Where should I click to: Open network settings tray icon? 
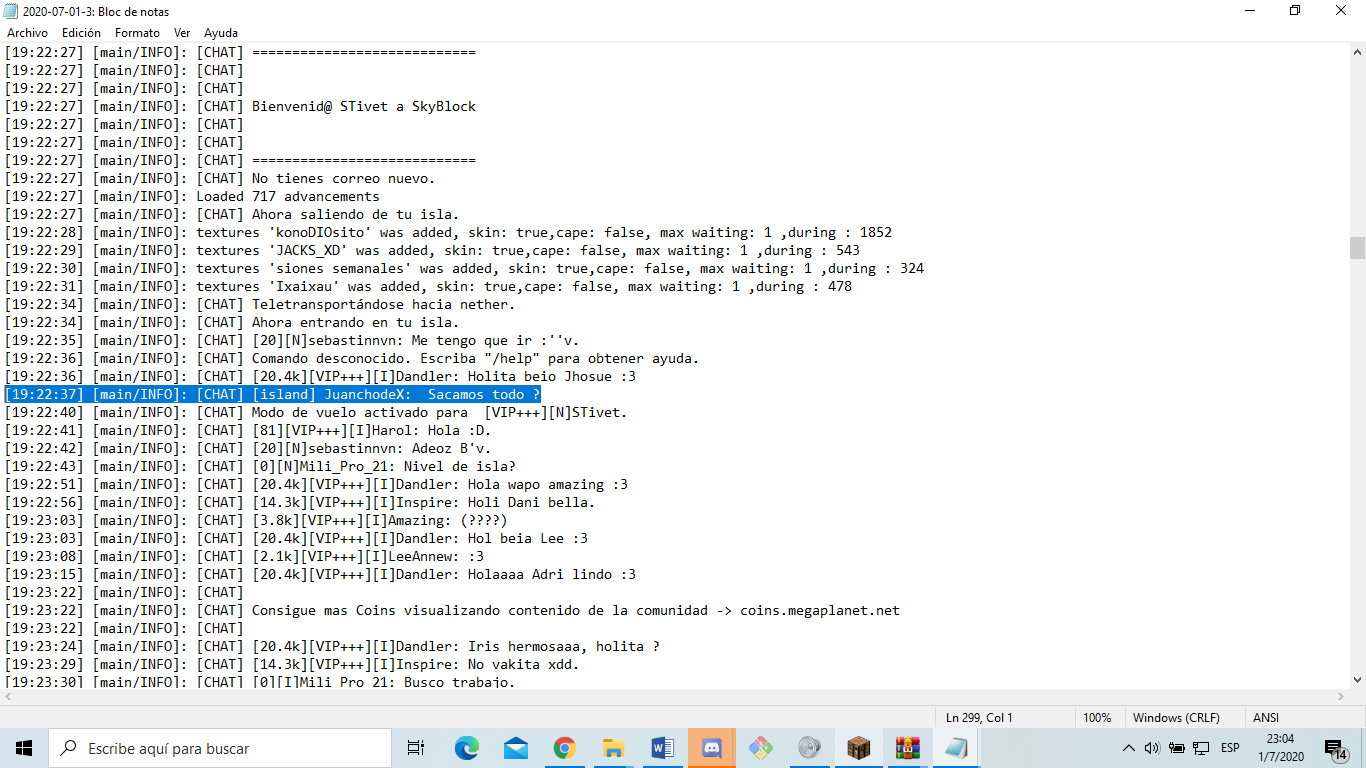tap(1201, 748)
